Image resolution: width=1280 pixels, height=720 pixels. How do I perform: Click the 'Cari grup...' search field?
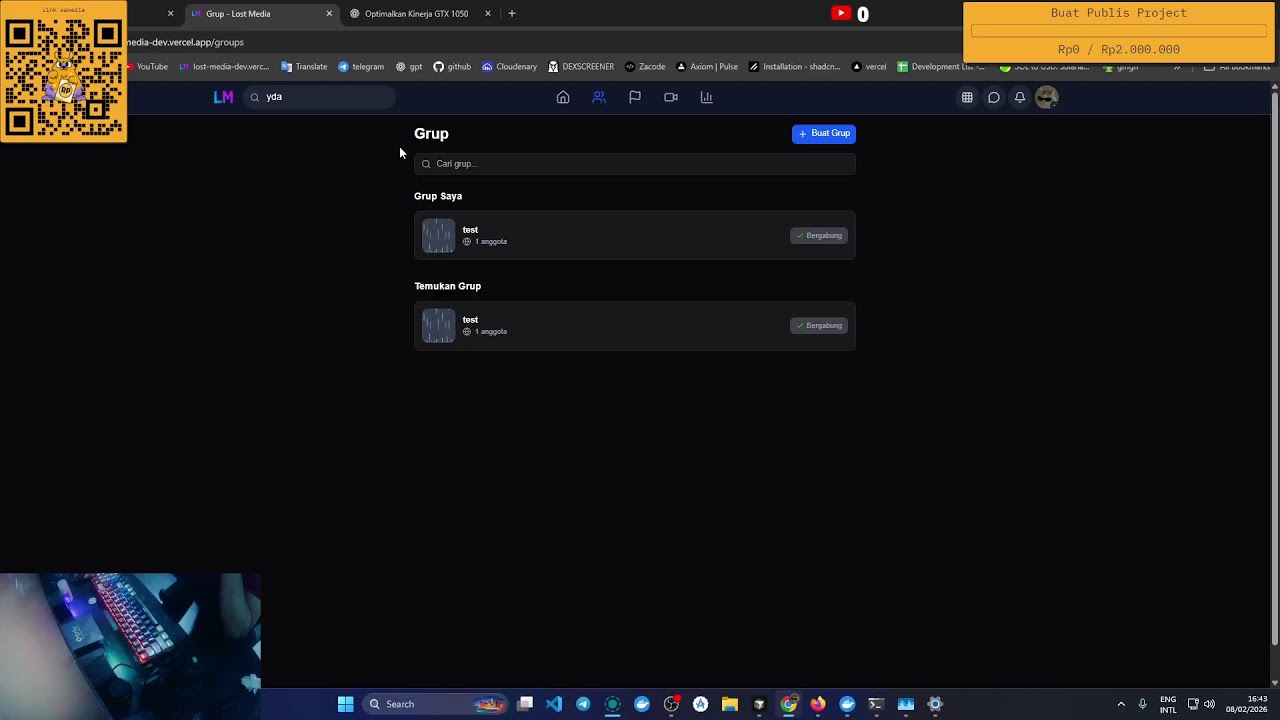pos(635,164)
